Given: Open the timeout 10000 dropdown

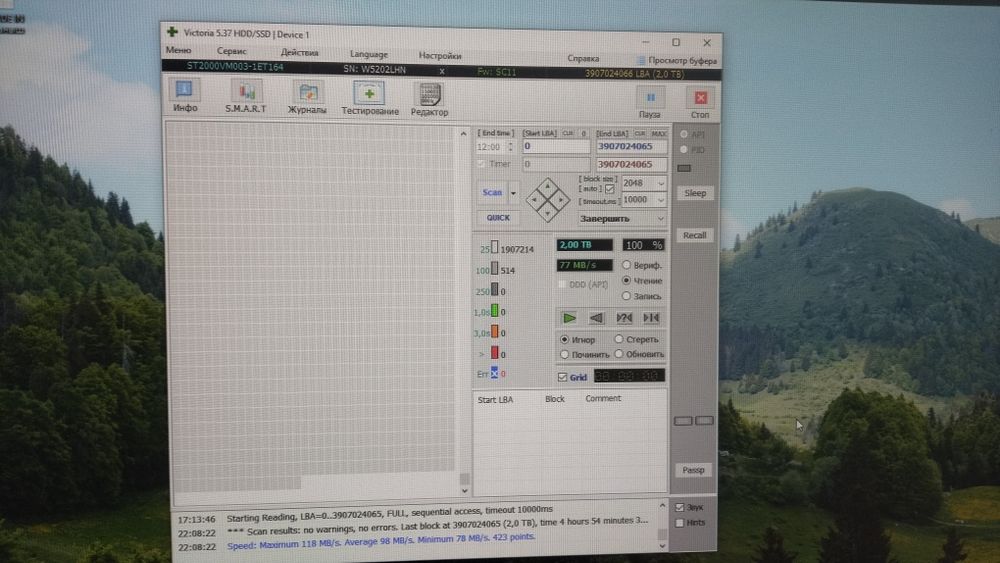Looking at the screenshot, I should click(x=661, y=200).
